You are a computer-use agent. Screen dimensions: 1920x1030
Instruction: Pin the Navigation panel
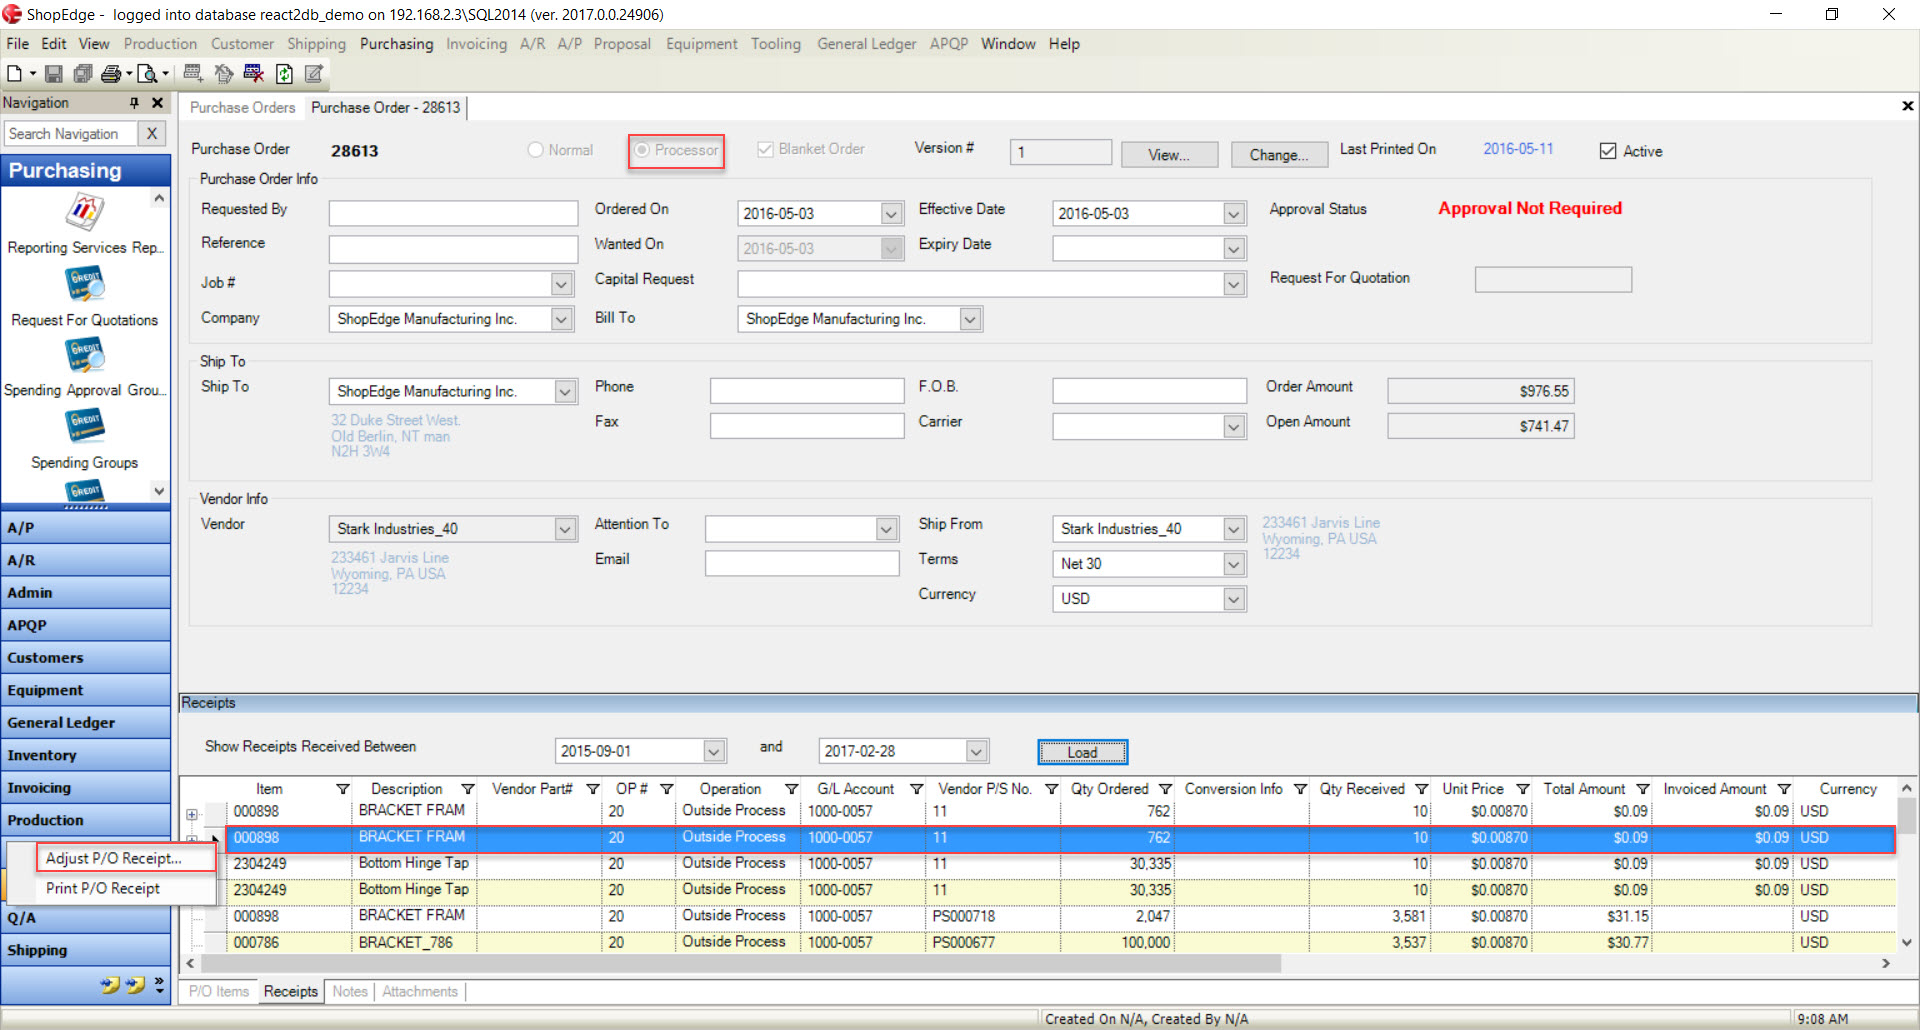(134, 103)
